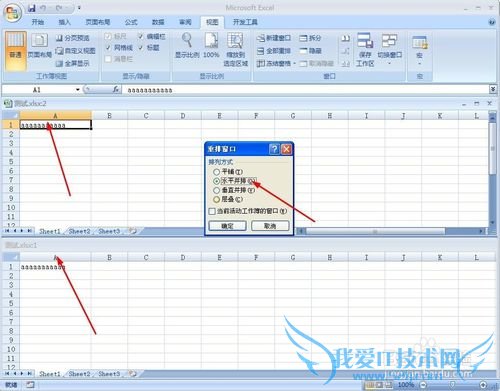Select Tiled (平铺) radio option
Screen dimensions: 500x391
pyautogui.click(x=217, y=172)
